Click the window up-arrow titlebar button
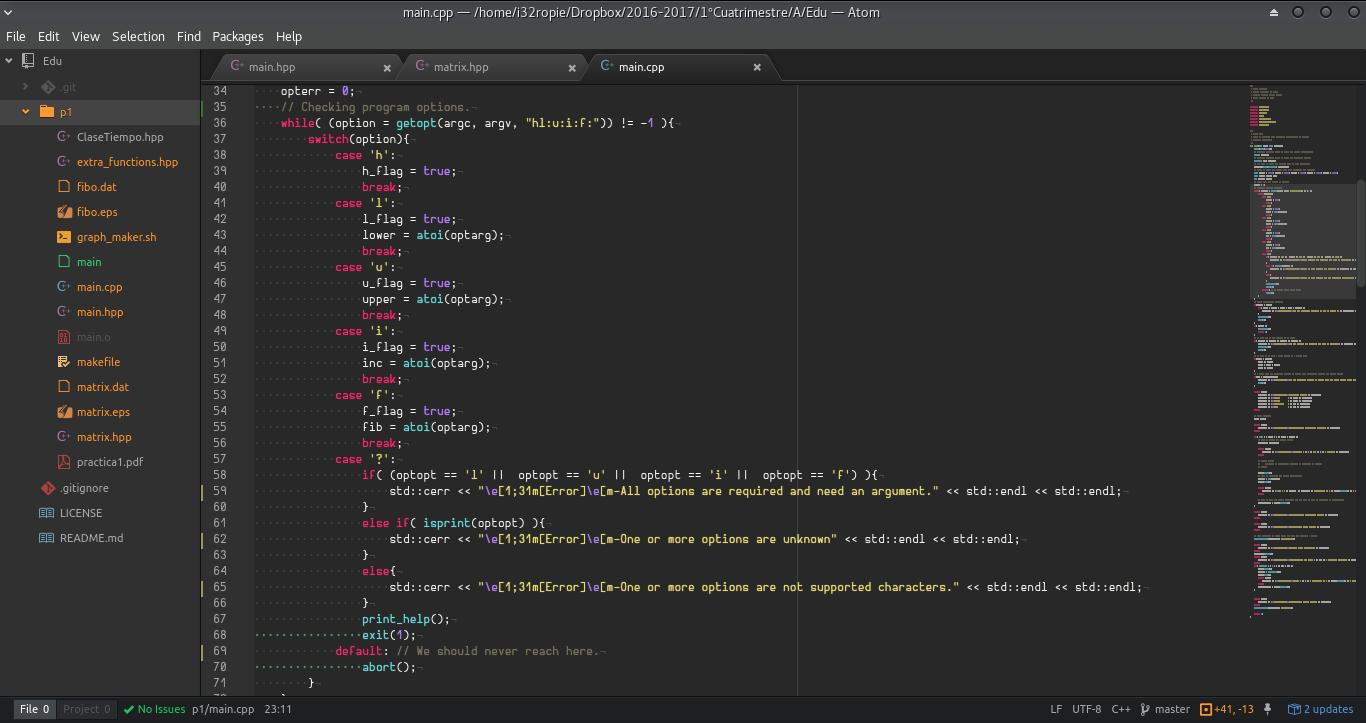The width and height of the screenshot is (1366, 723). pos(1274,13)
